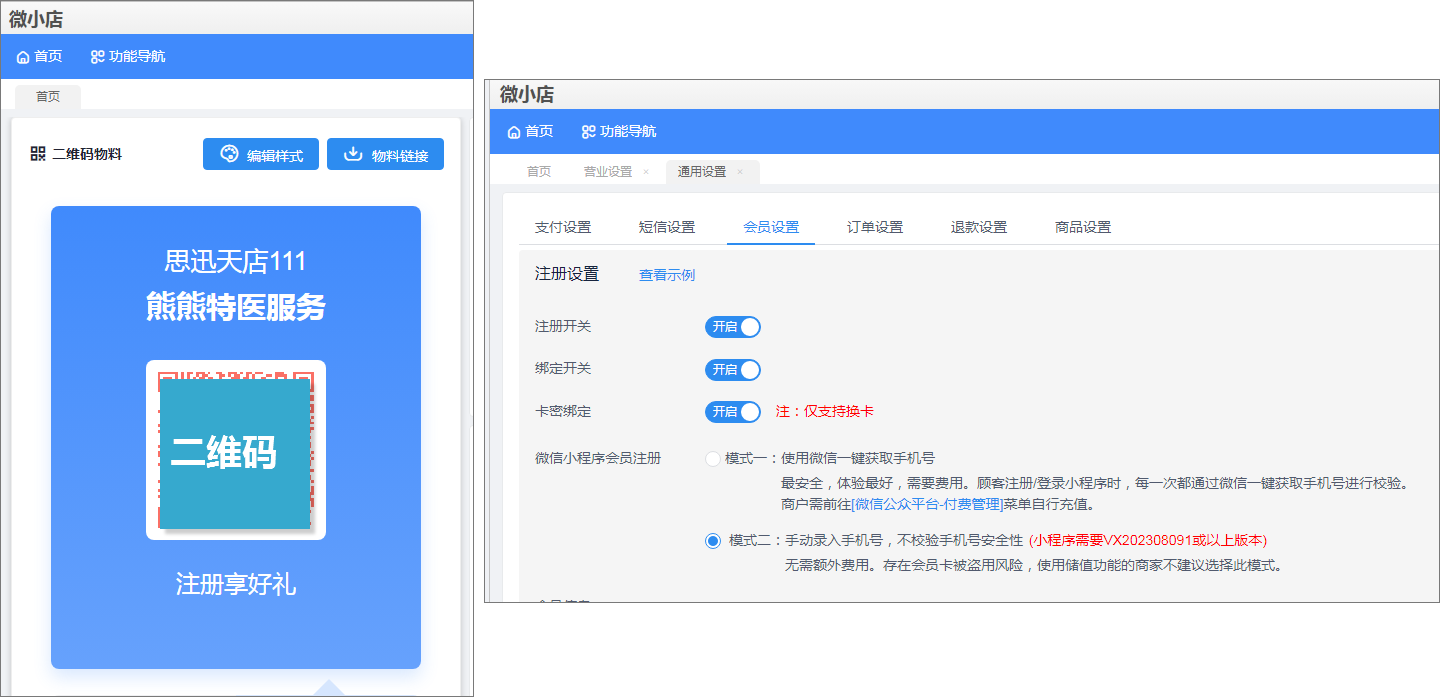
Task: Click 首页 in left window blue bar
Action: 48,57
